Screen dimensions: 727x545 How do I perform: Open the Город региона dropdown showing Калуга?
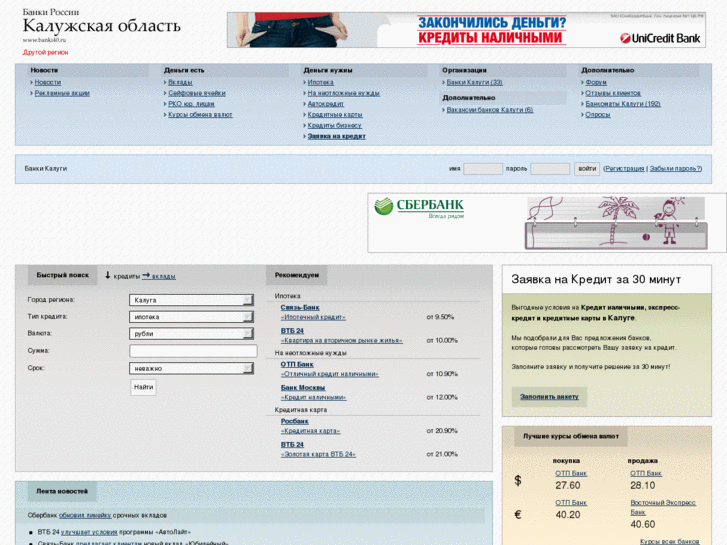click(x=191, y=300)
